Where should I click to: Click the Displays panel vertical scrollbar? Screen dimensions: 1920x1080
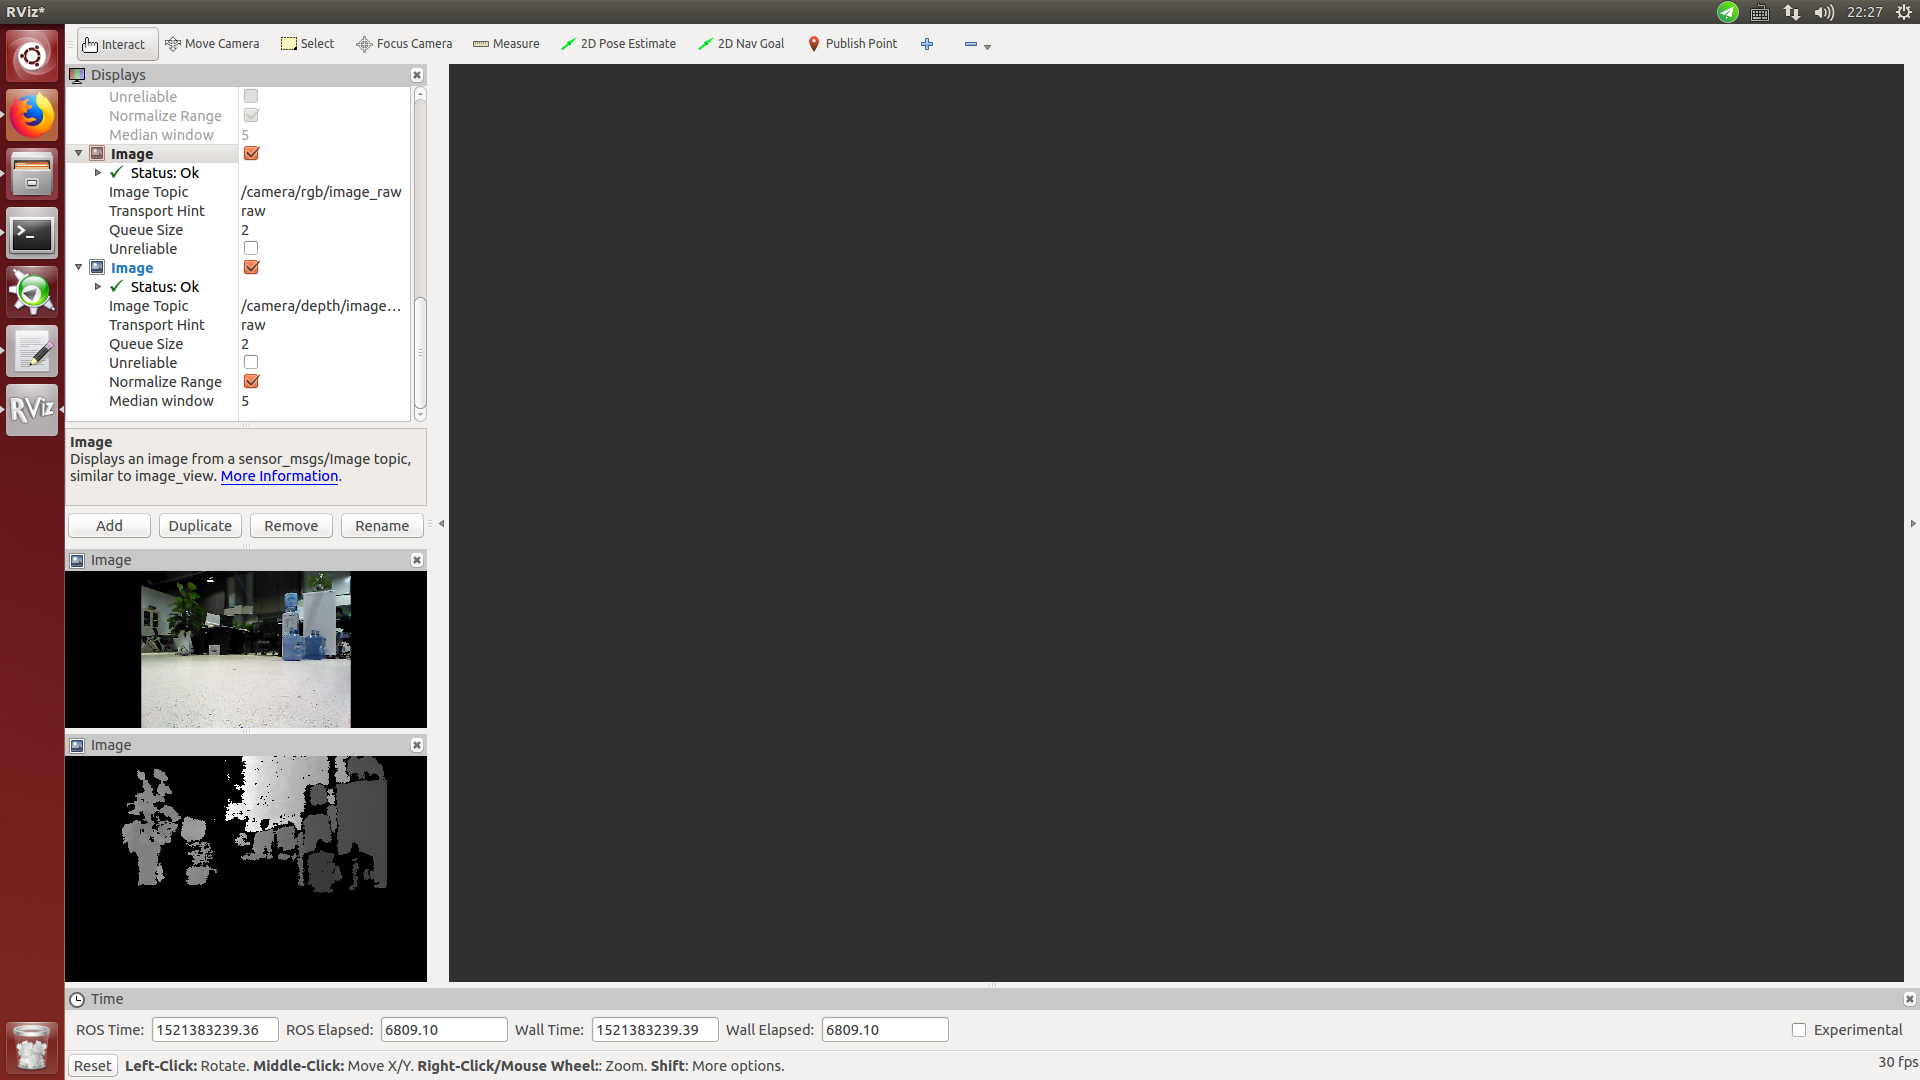[x=420, y=350]
